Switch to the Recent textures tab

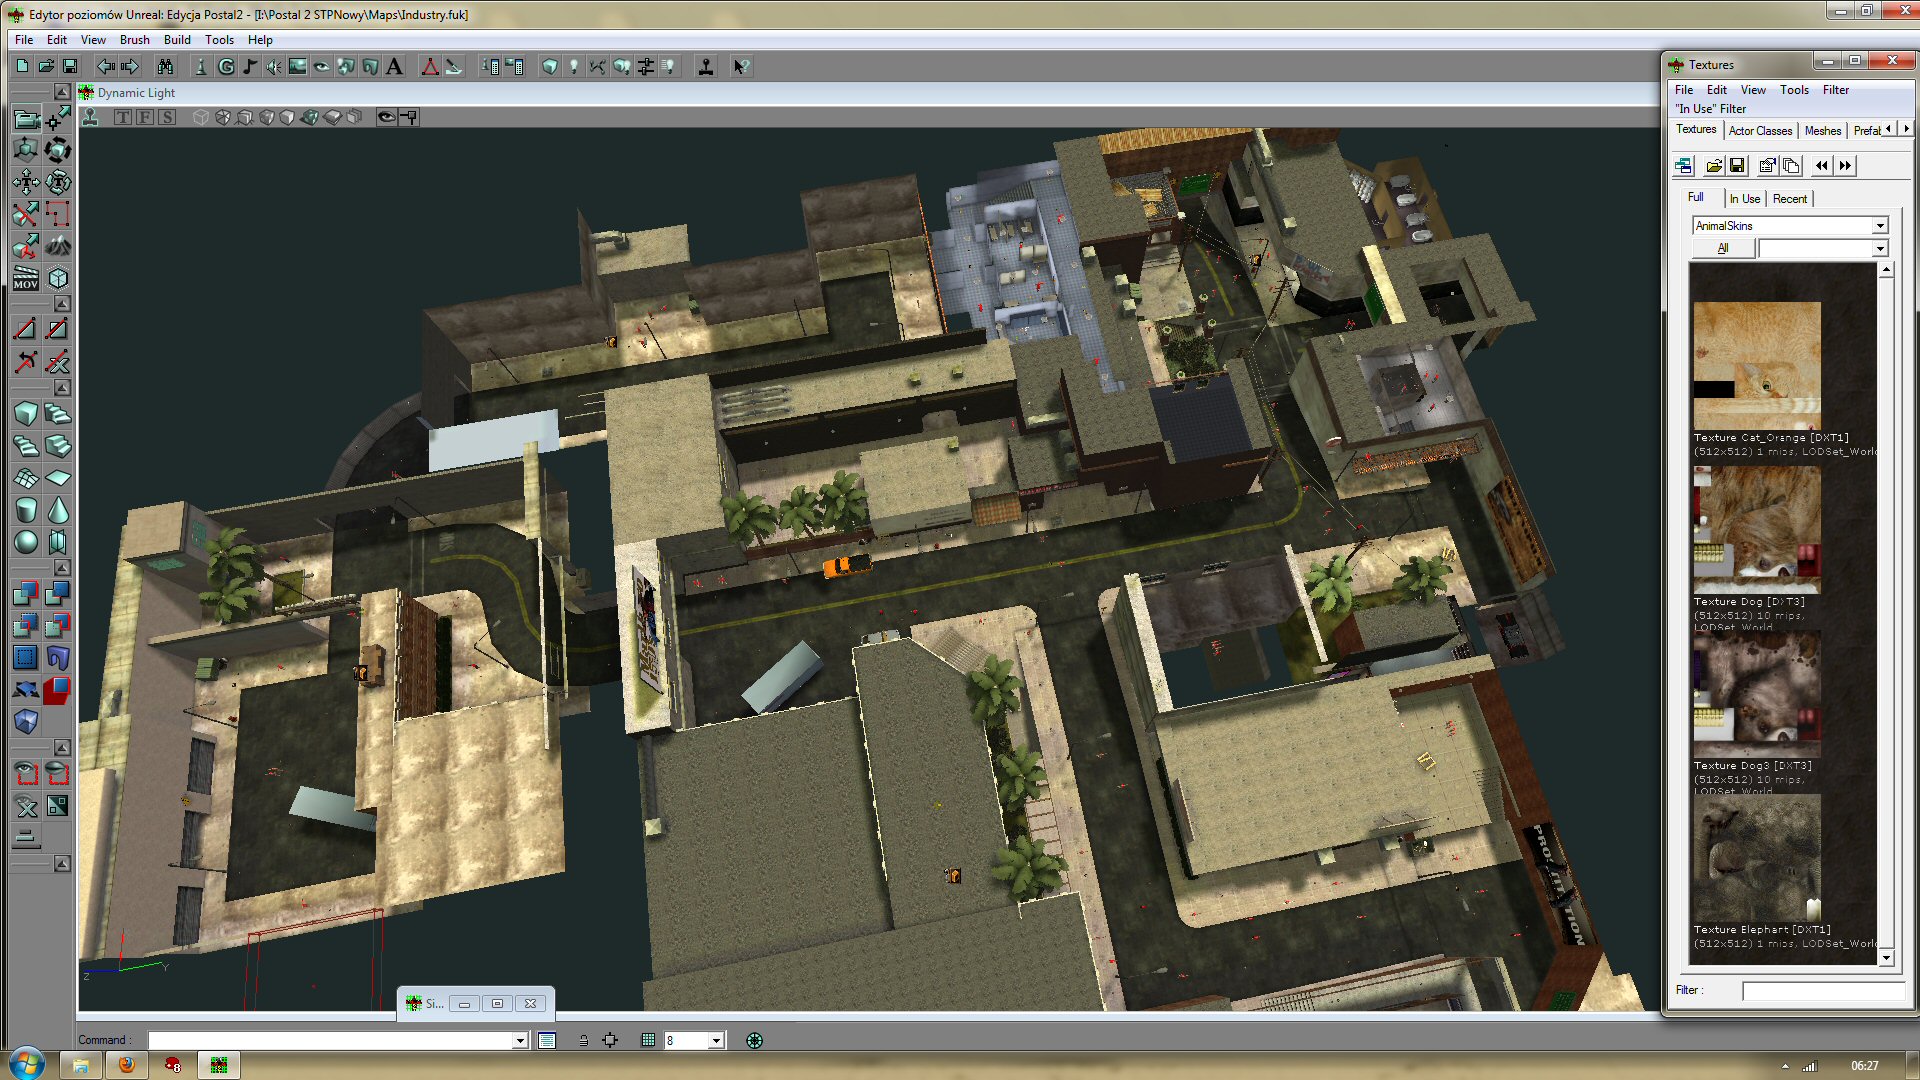(x=1789, y=199)
